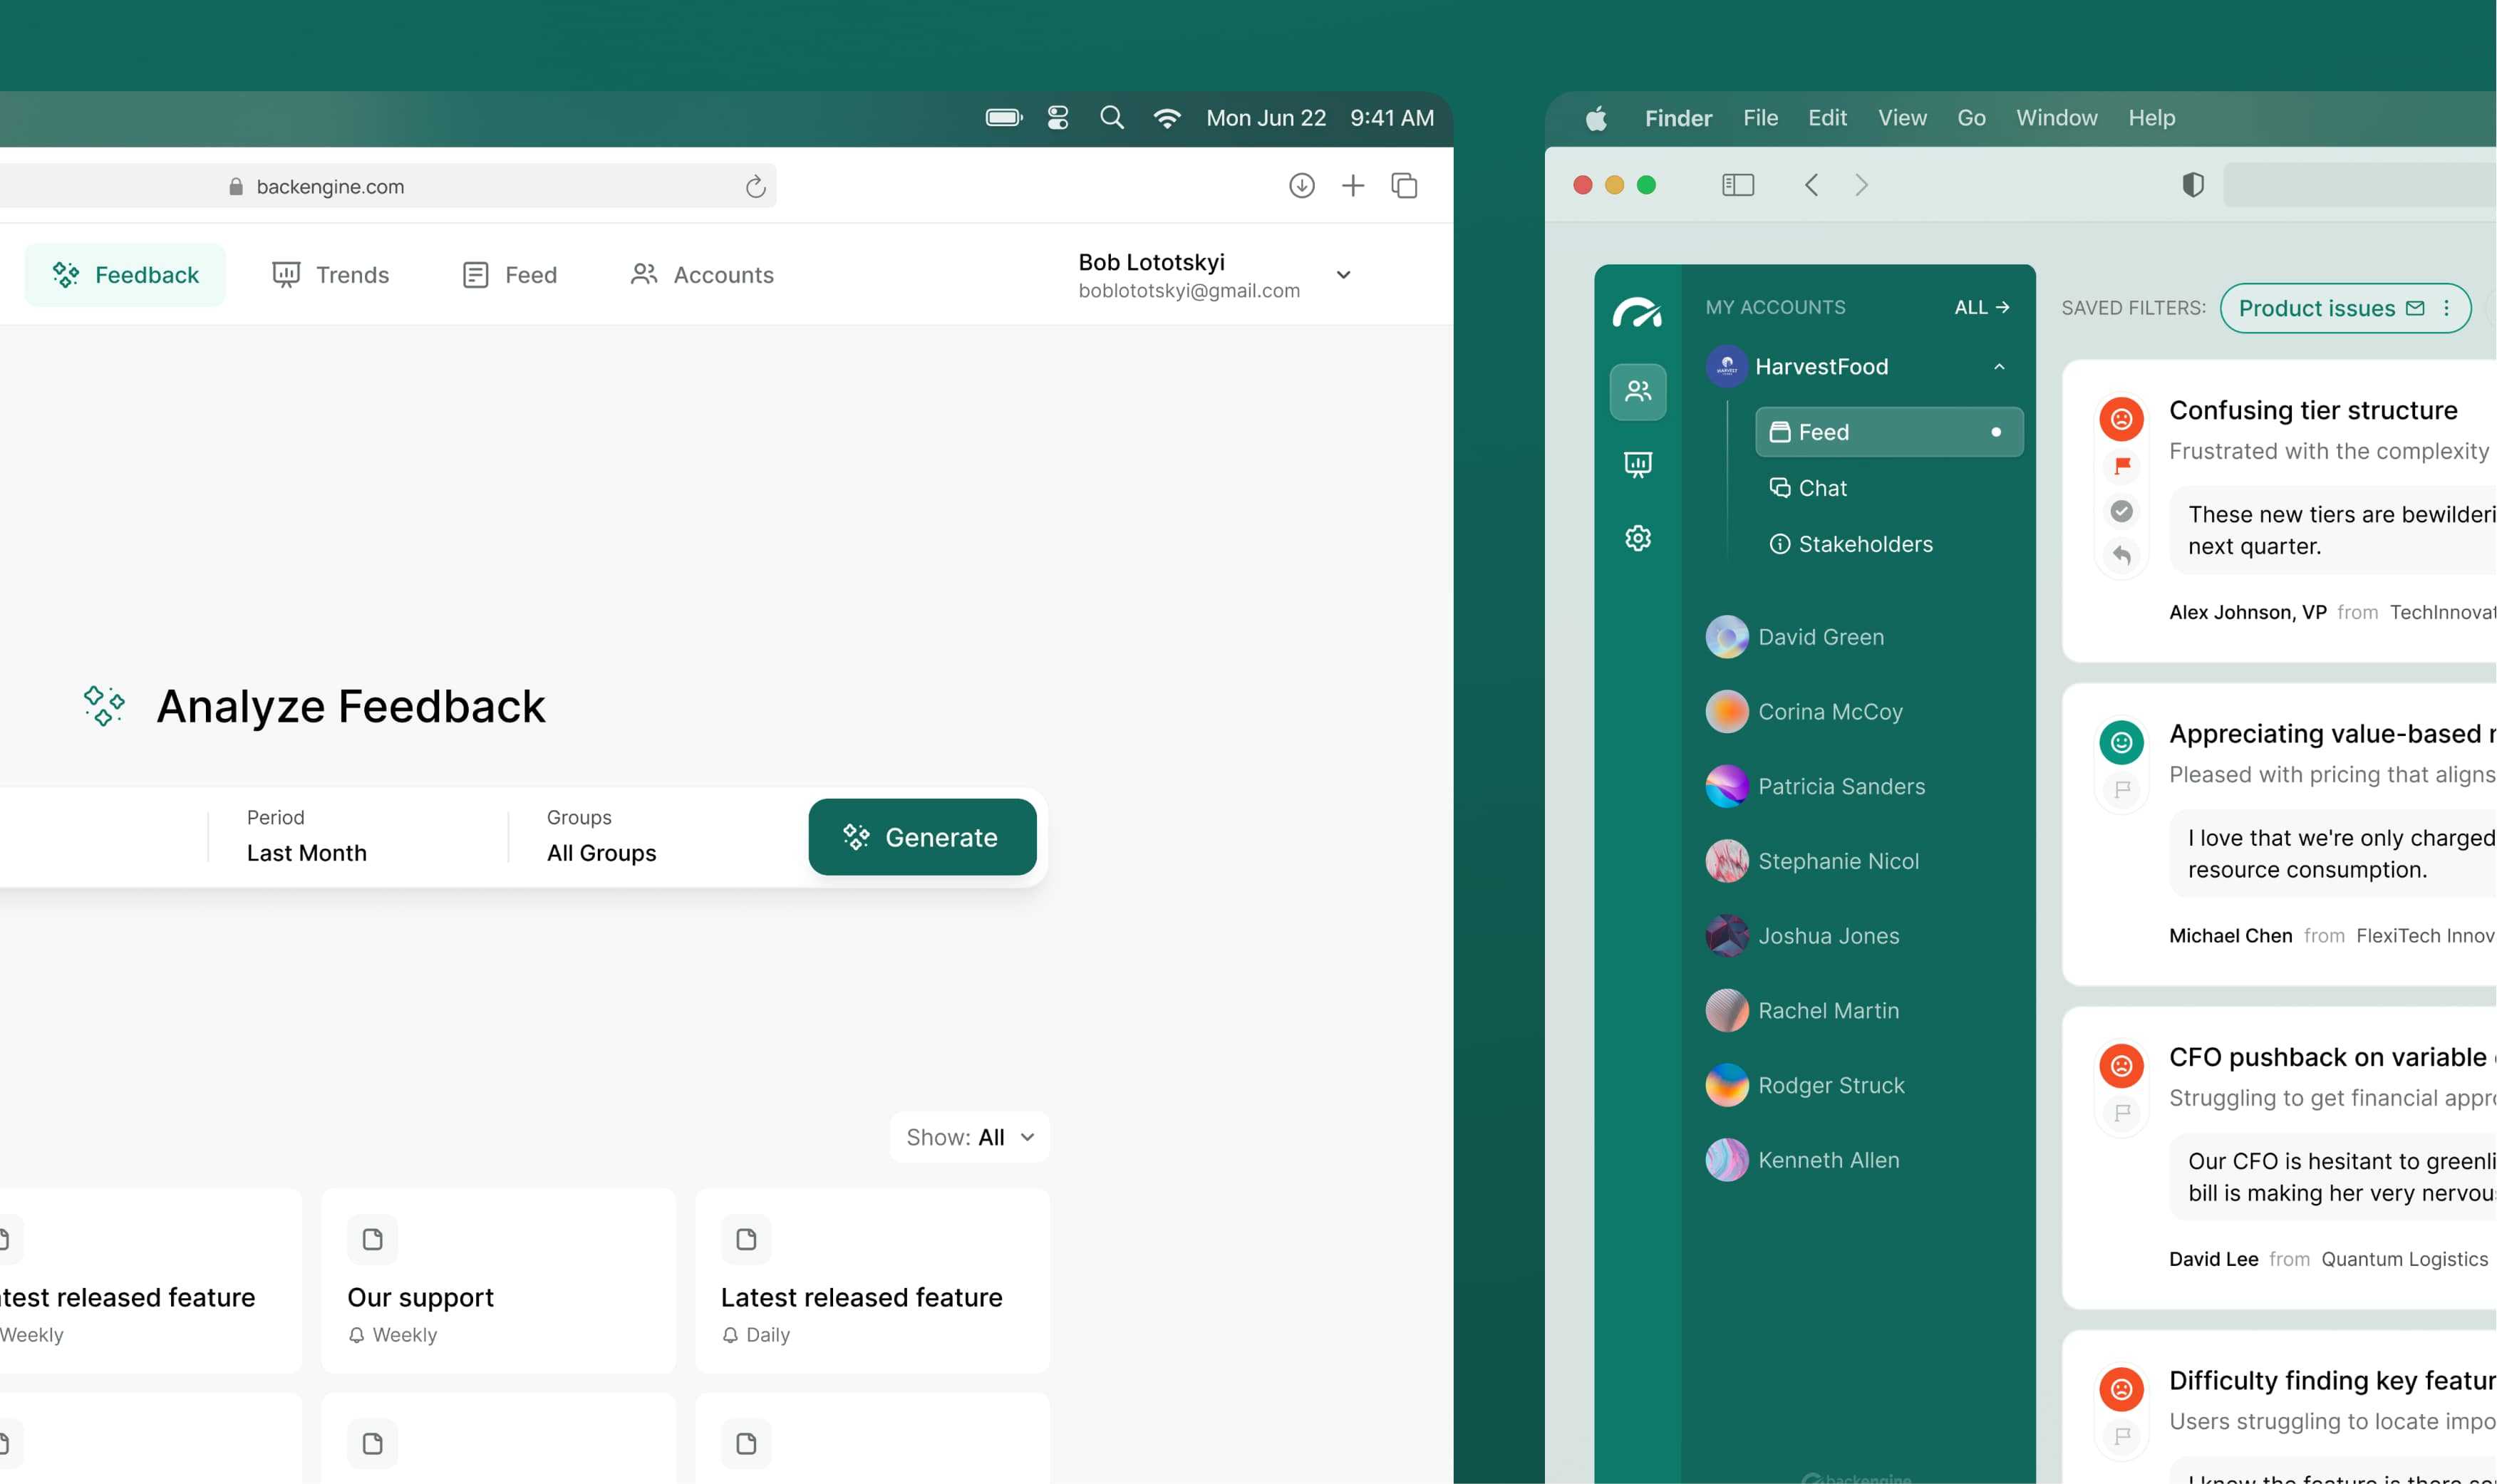Toggle the sidebar in the right browser window
The width and height of the screenshot is (2497, 1484).
click(x=1738, y=185)
